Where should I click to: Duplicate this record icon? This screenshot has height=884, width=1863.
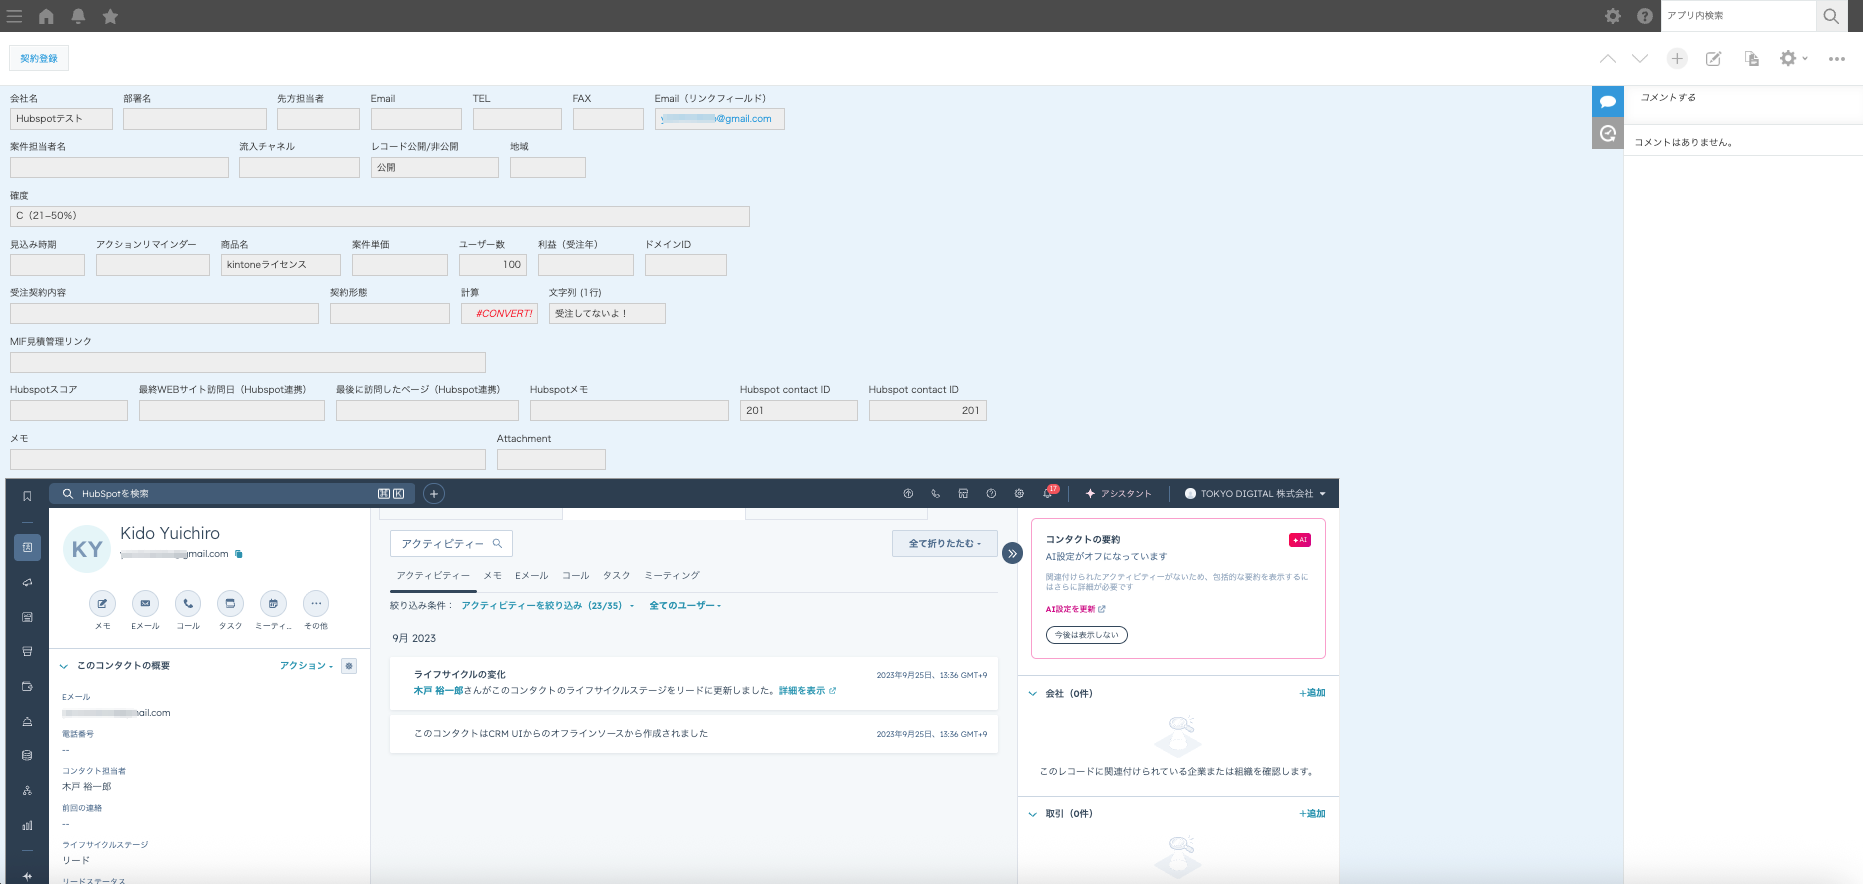click(1752, 59)
